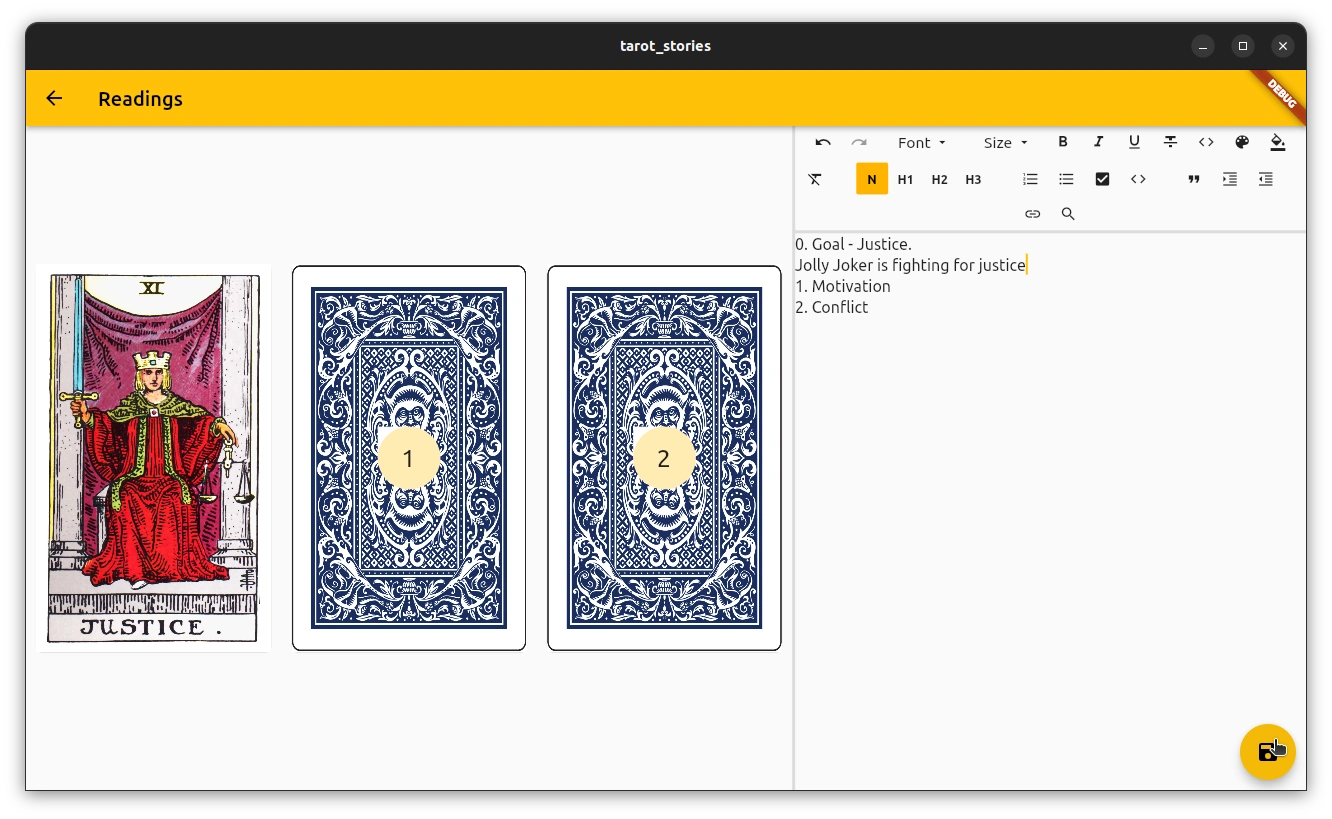
Task: Toggle italic formatting
Action: pos(1099,142)
